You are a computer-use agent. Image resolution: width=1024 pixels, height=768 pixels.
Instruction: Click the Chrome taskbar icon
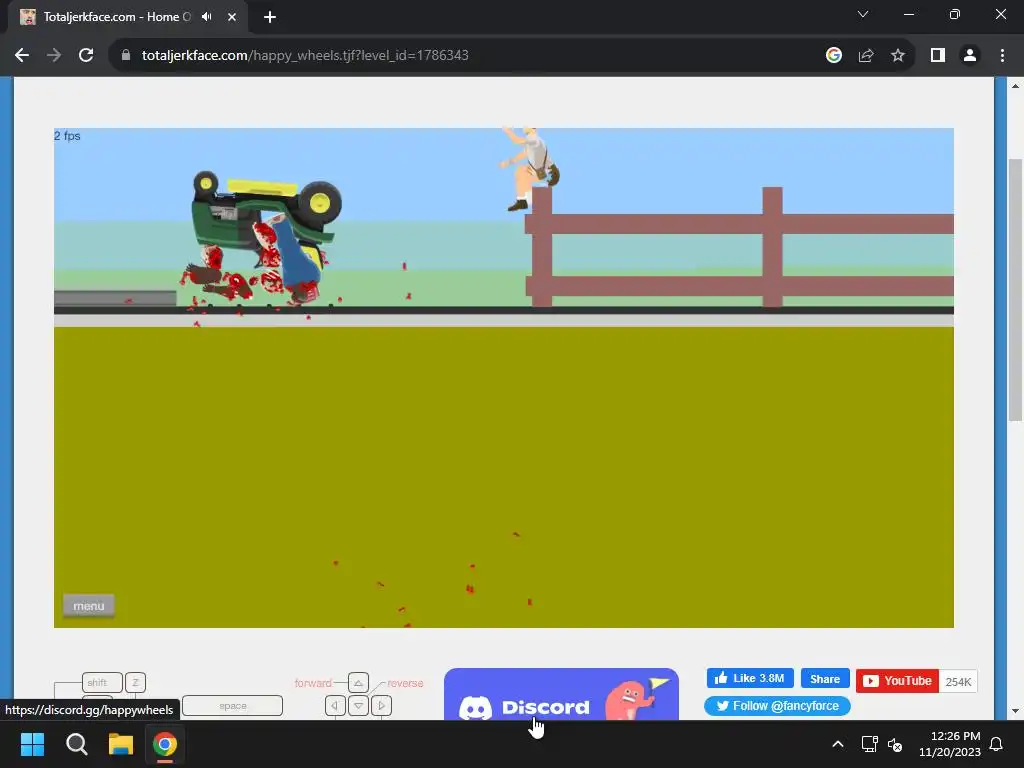point(165,744)
